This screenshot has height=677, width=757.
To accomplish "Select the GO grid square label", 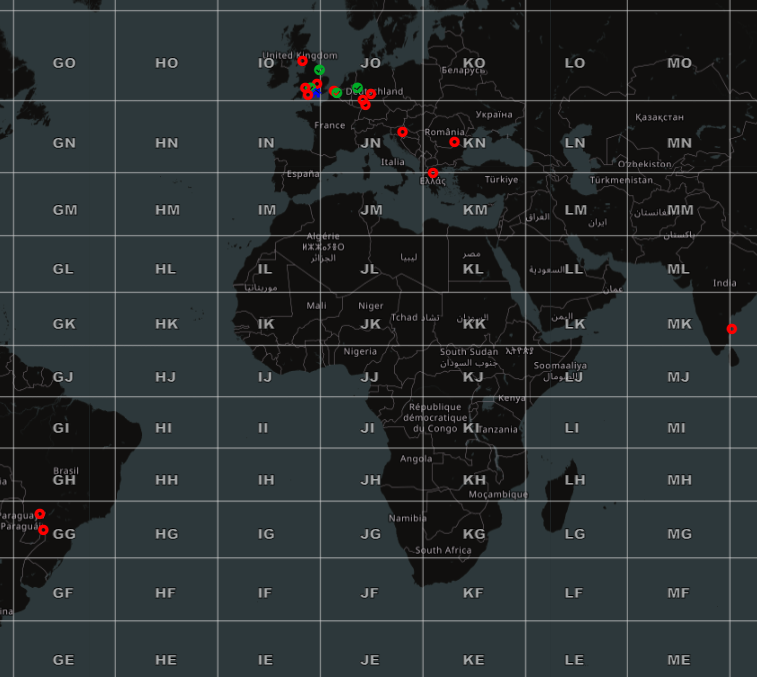I will pos(64,63).
